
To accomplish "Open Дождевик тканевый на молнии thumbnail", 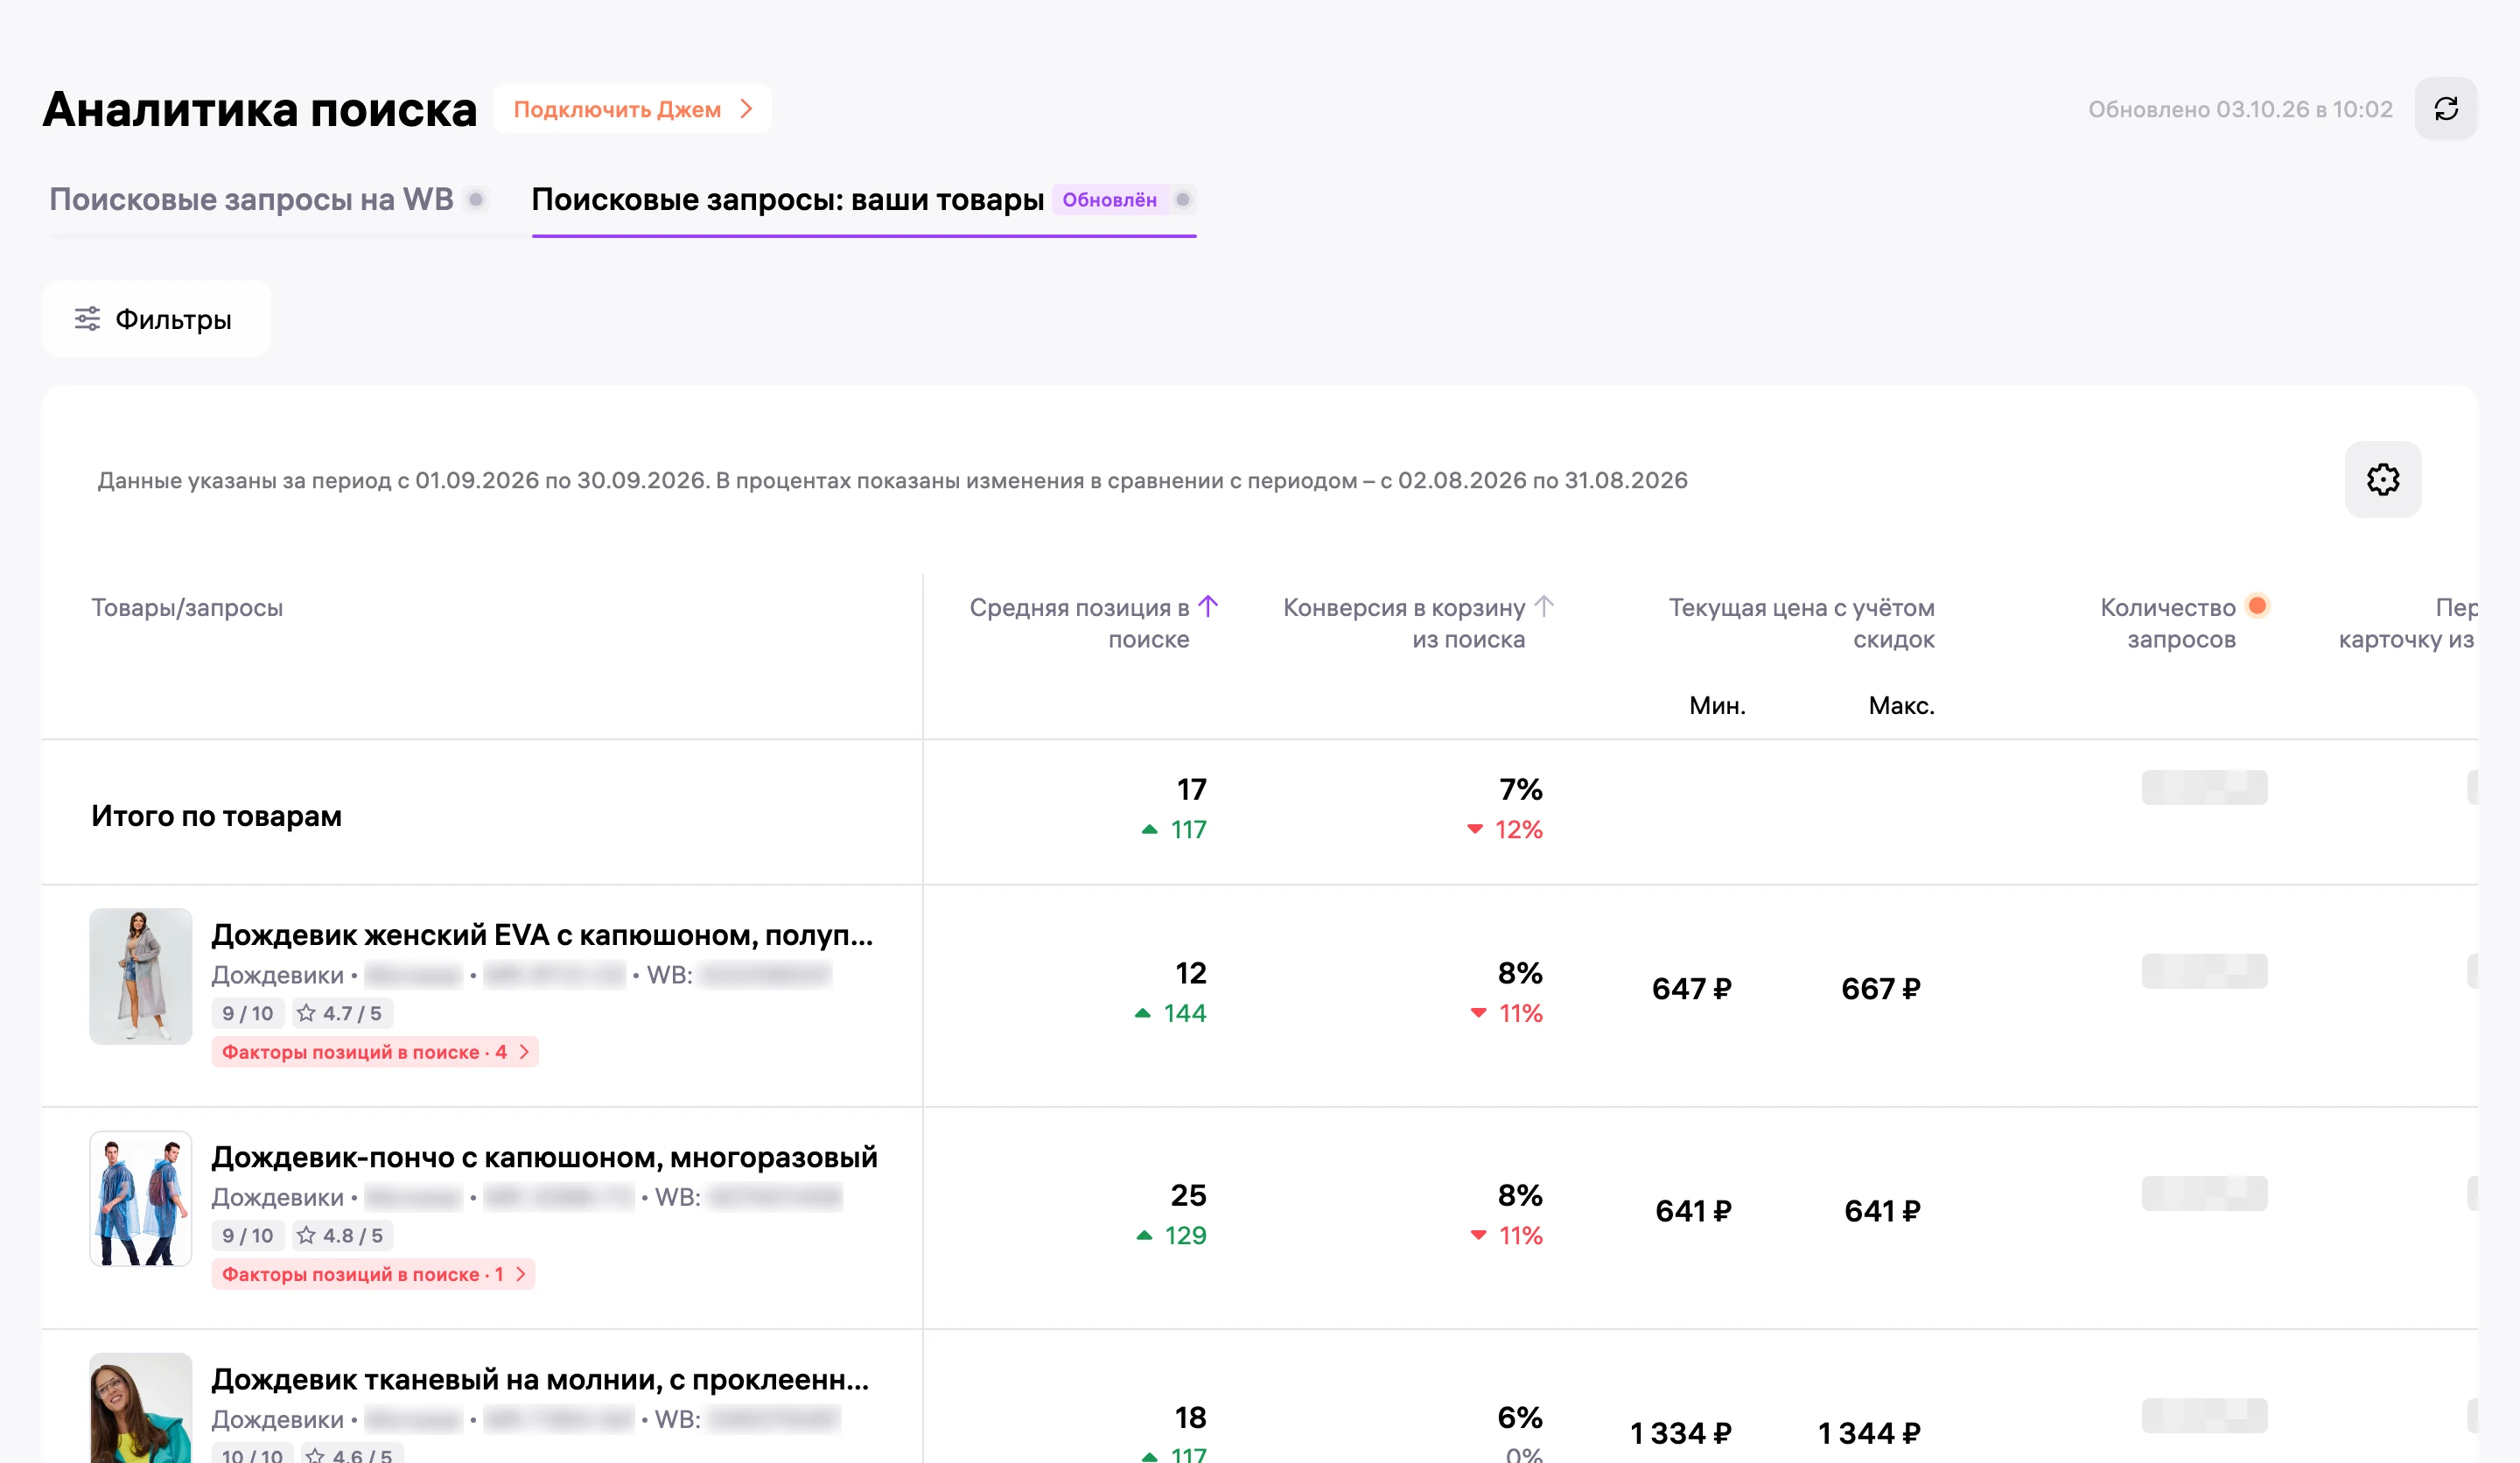I will (x=141, y=1408).
